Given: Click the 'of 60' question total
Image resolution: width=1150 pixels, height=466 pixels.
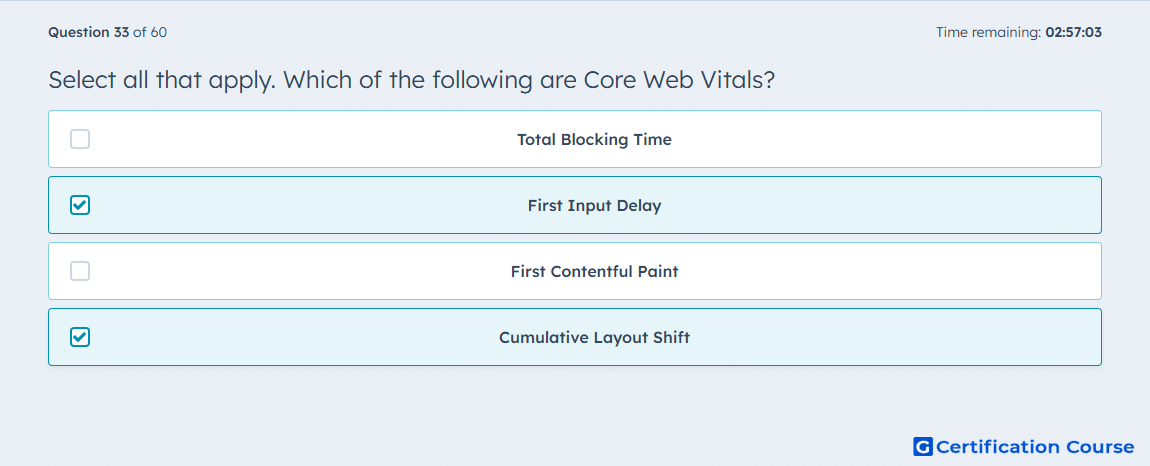Looking at the screenshot, I should coord(150,32).
